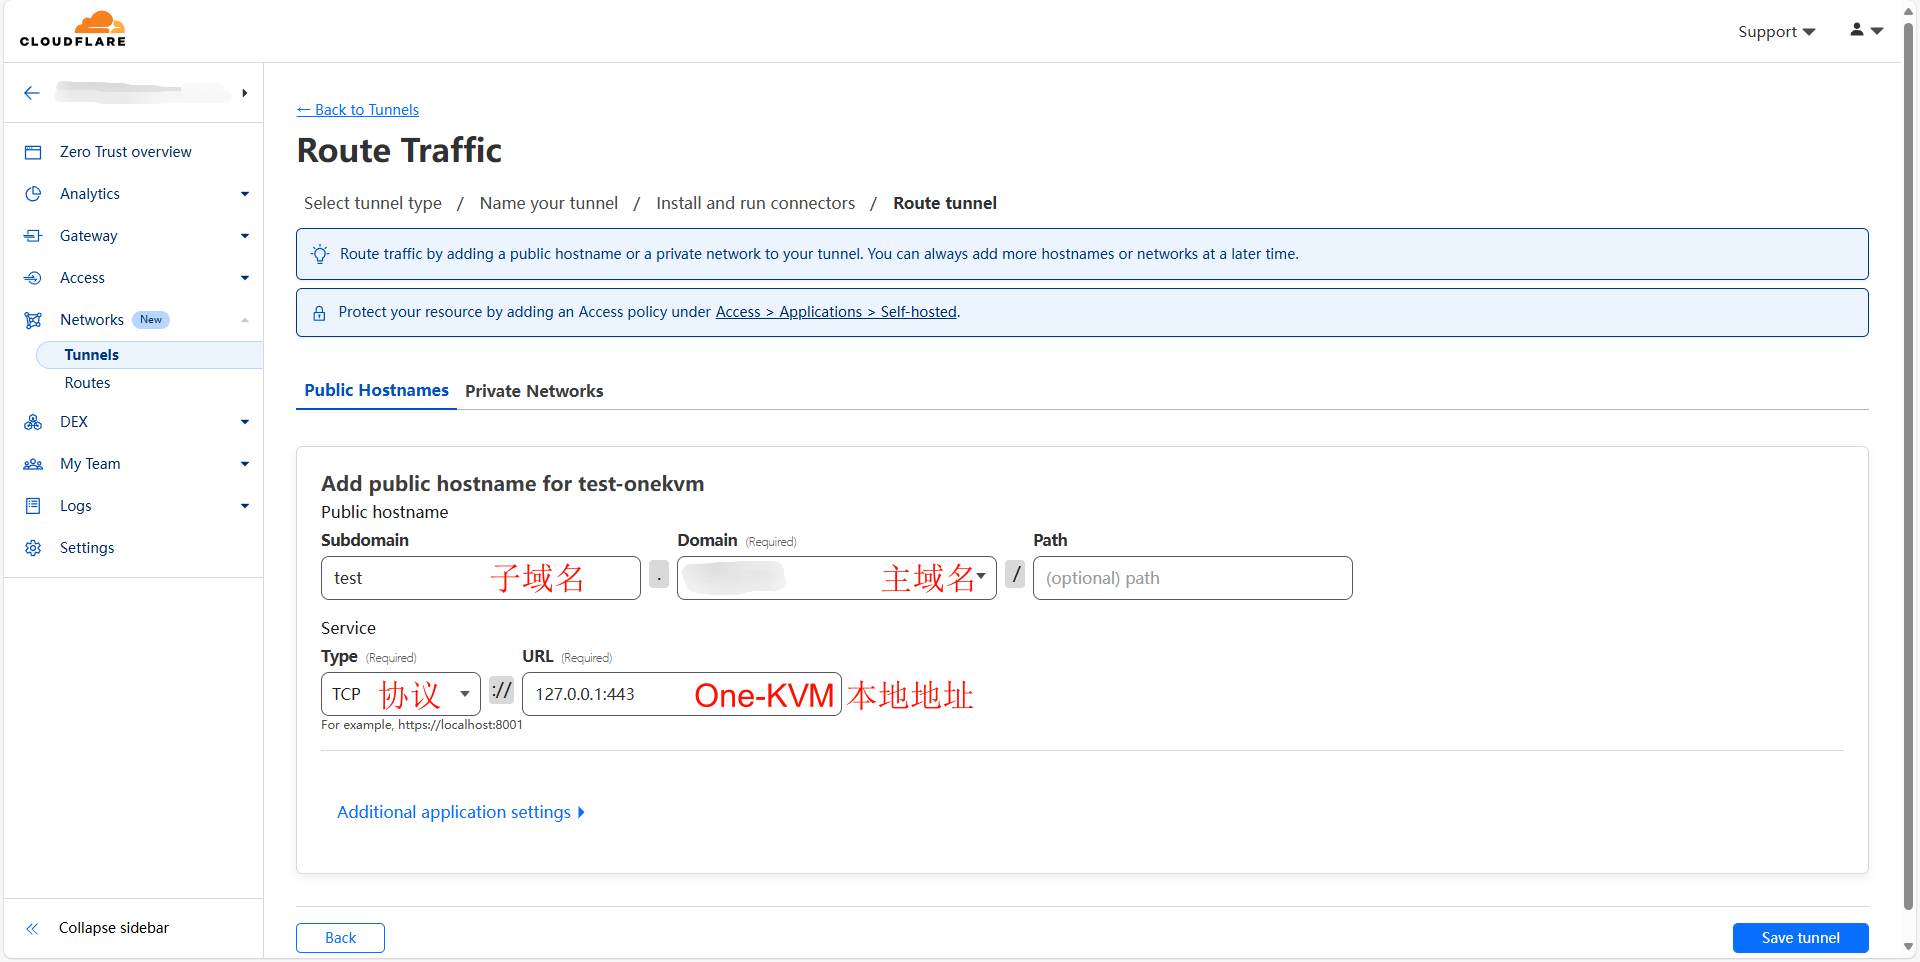Expand Additional application settings
This screenshot has height=962, width=1920.
click(x=460, y=812)
